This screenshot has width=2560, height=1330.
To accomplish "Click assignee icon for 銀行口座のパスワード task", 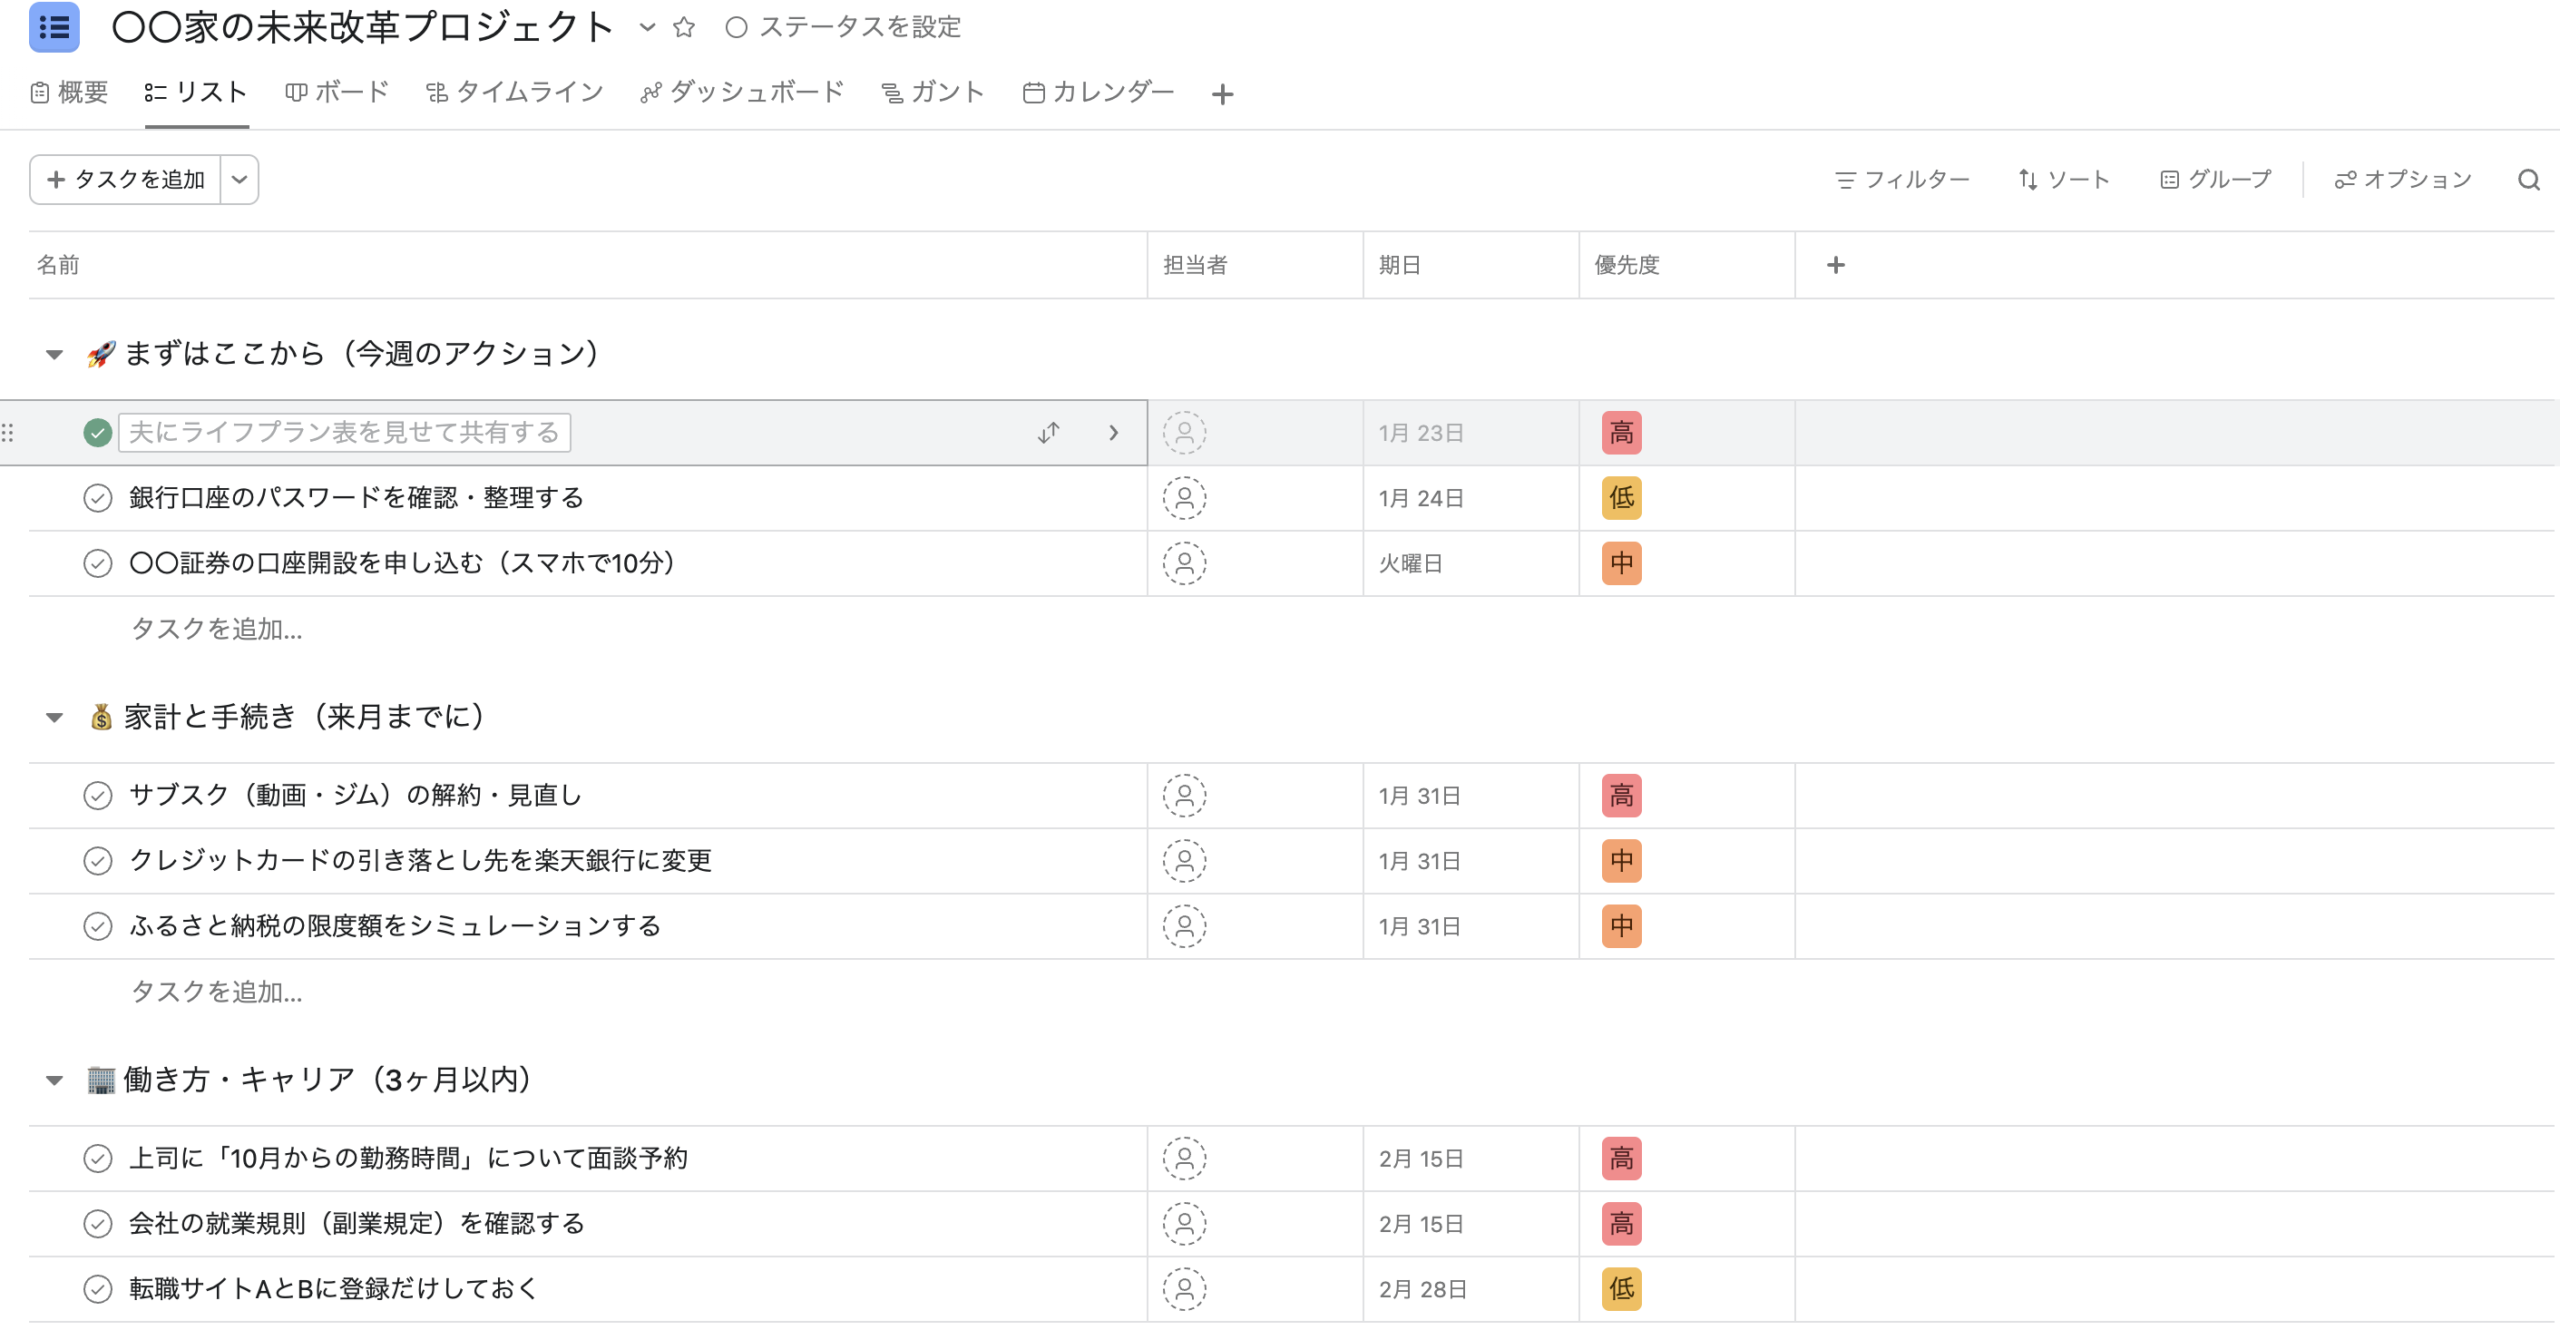I will (1184, 498).
